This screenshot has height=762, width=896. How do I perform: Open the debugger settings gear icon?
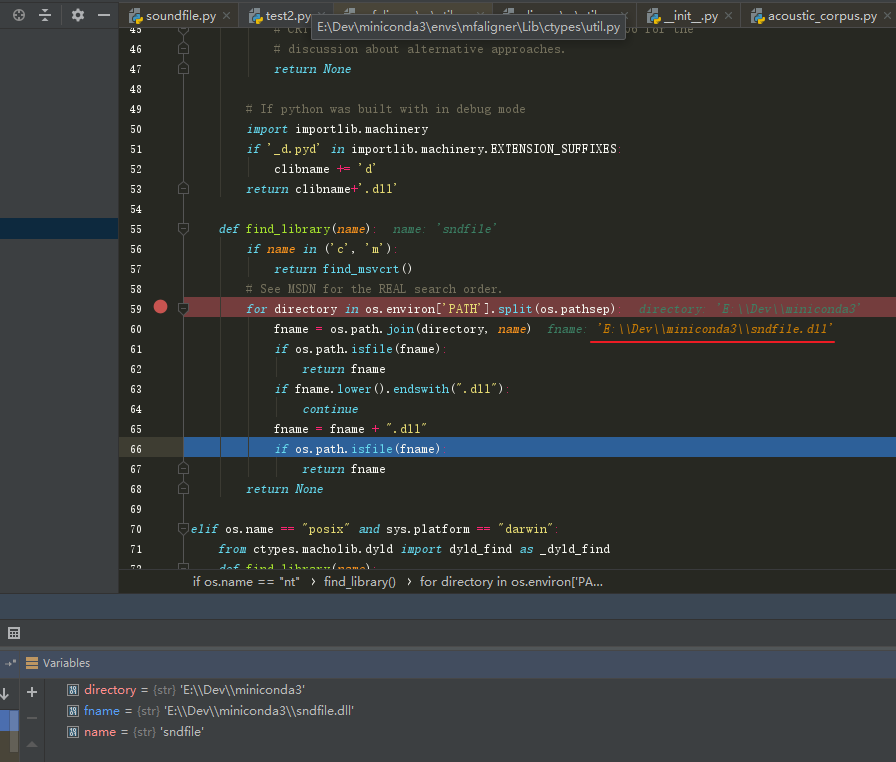click(77, 14)
